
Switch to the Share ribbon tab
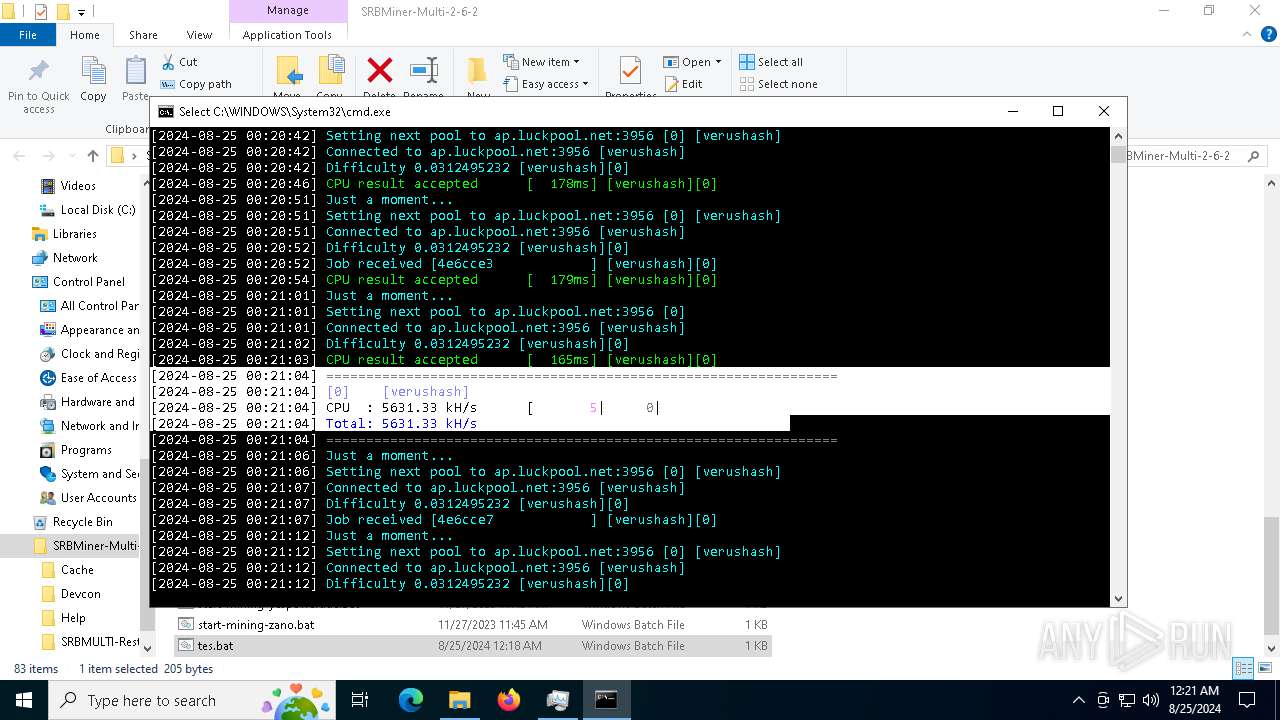point(143,34)
